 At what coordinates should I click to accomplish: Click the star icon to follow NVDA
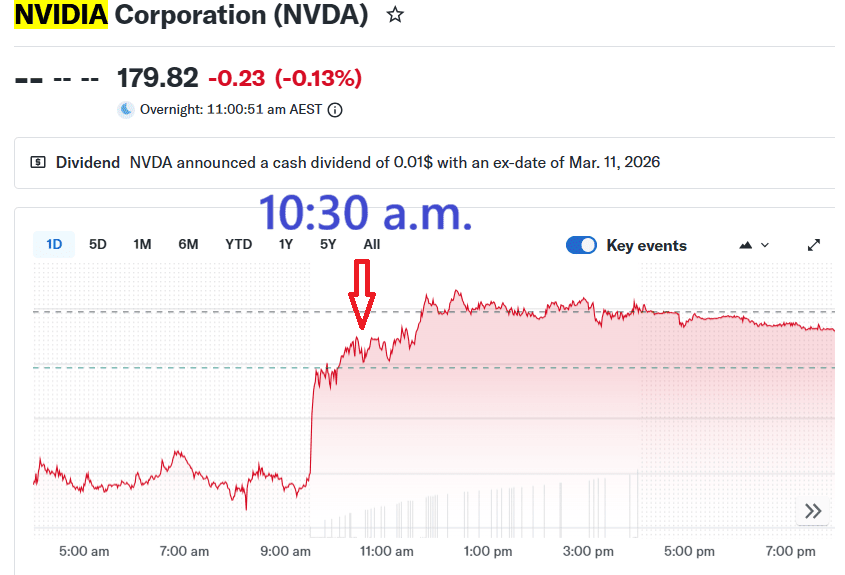click(395, 16)
